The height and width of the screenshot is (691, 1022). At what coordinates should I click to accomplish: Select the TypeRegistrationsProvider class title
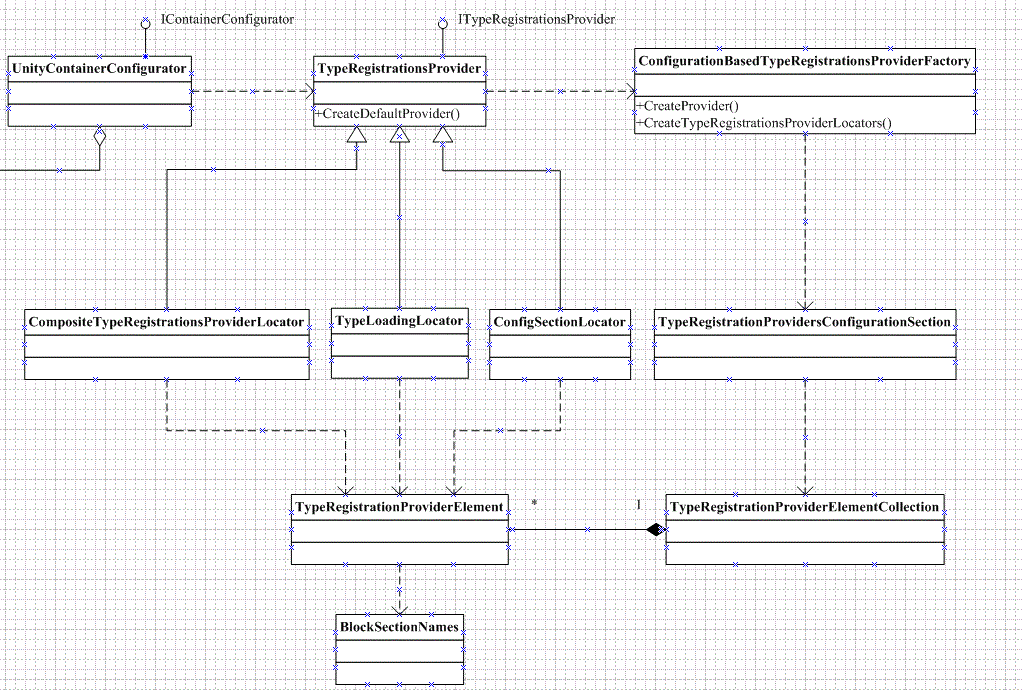click(400, 68)
